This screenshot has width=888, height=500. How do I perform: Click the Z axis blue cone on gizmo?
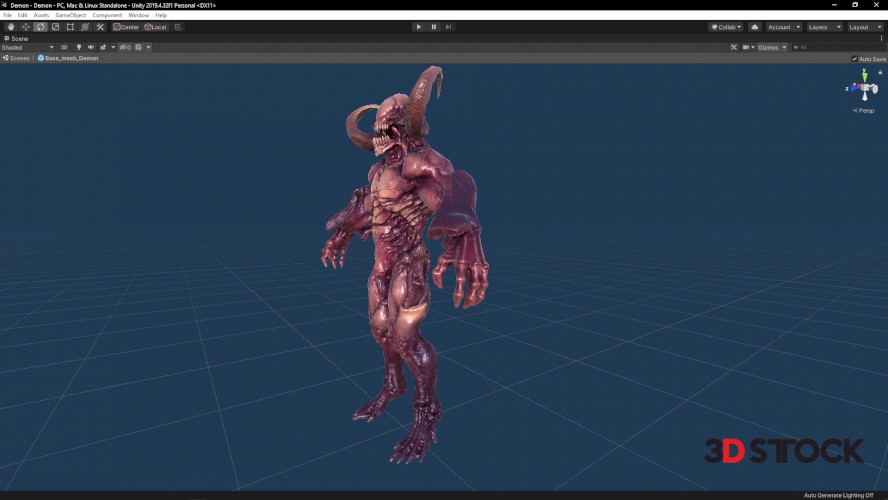(x=854, y=88)
